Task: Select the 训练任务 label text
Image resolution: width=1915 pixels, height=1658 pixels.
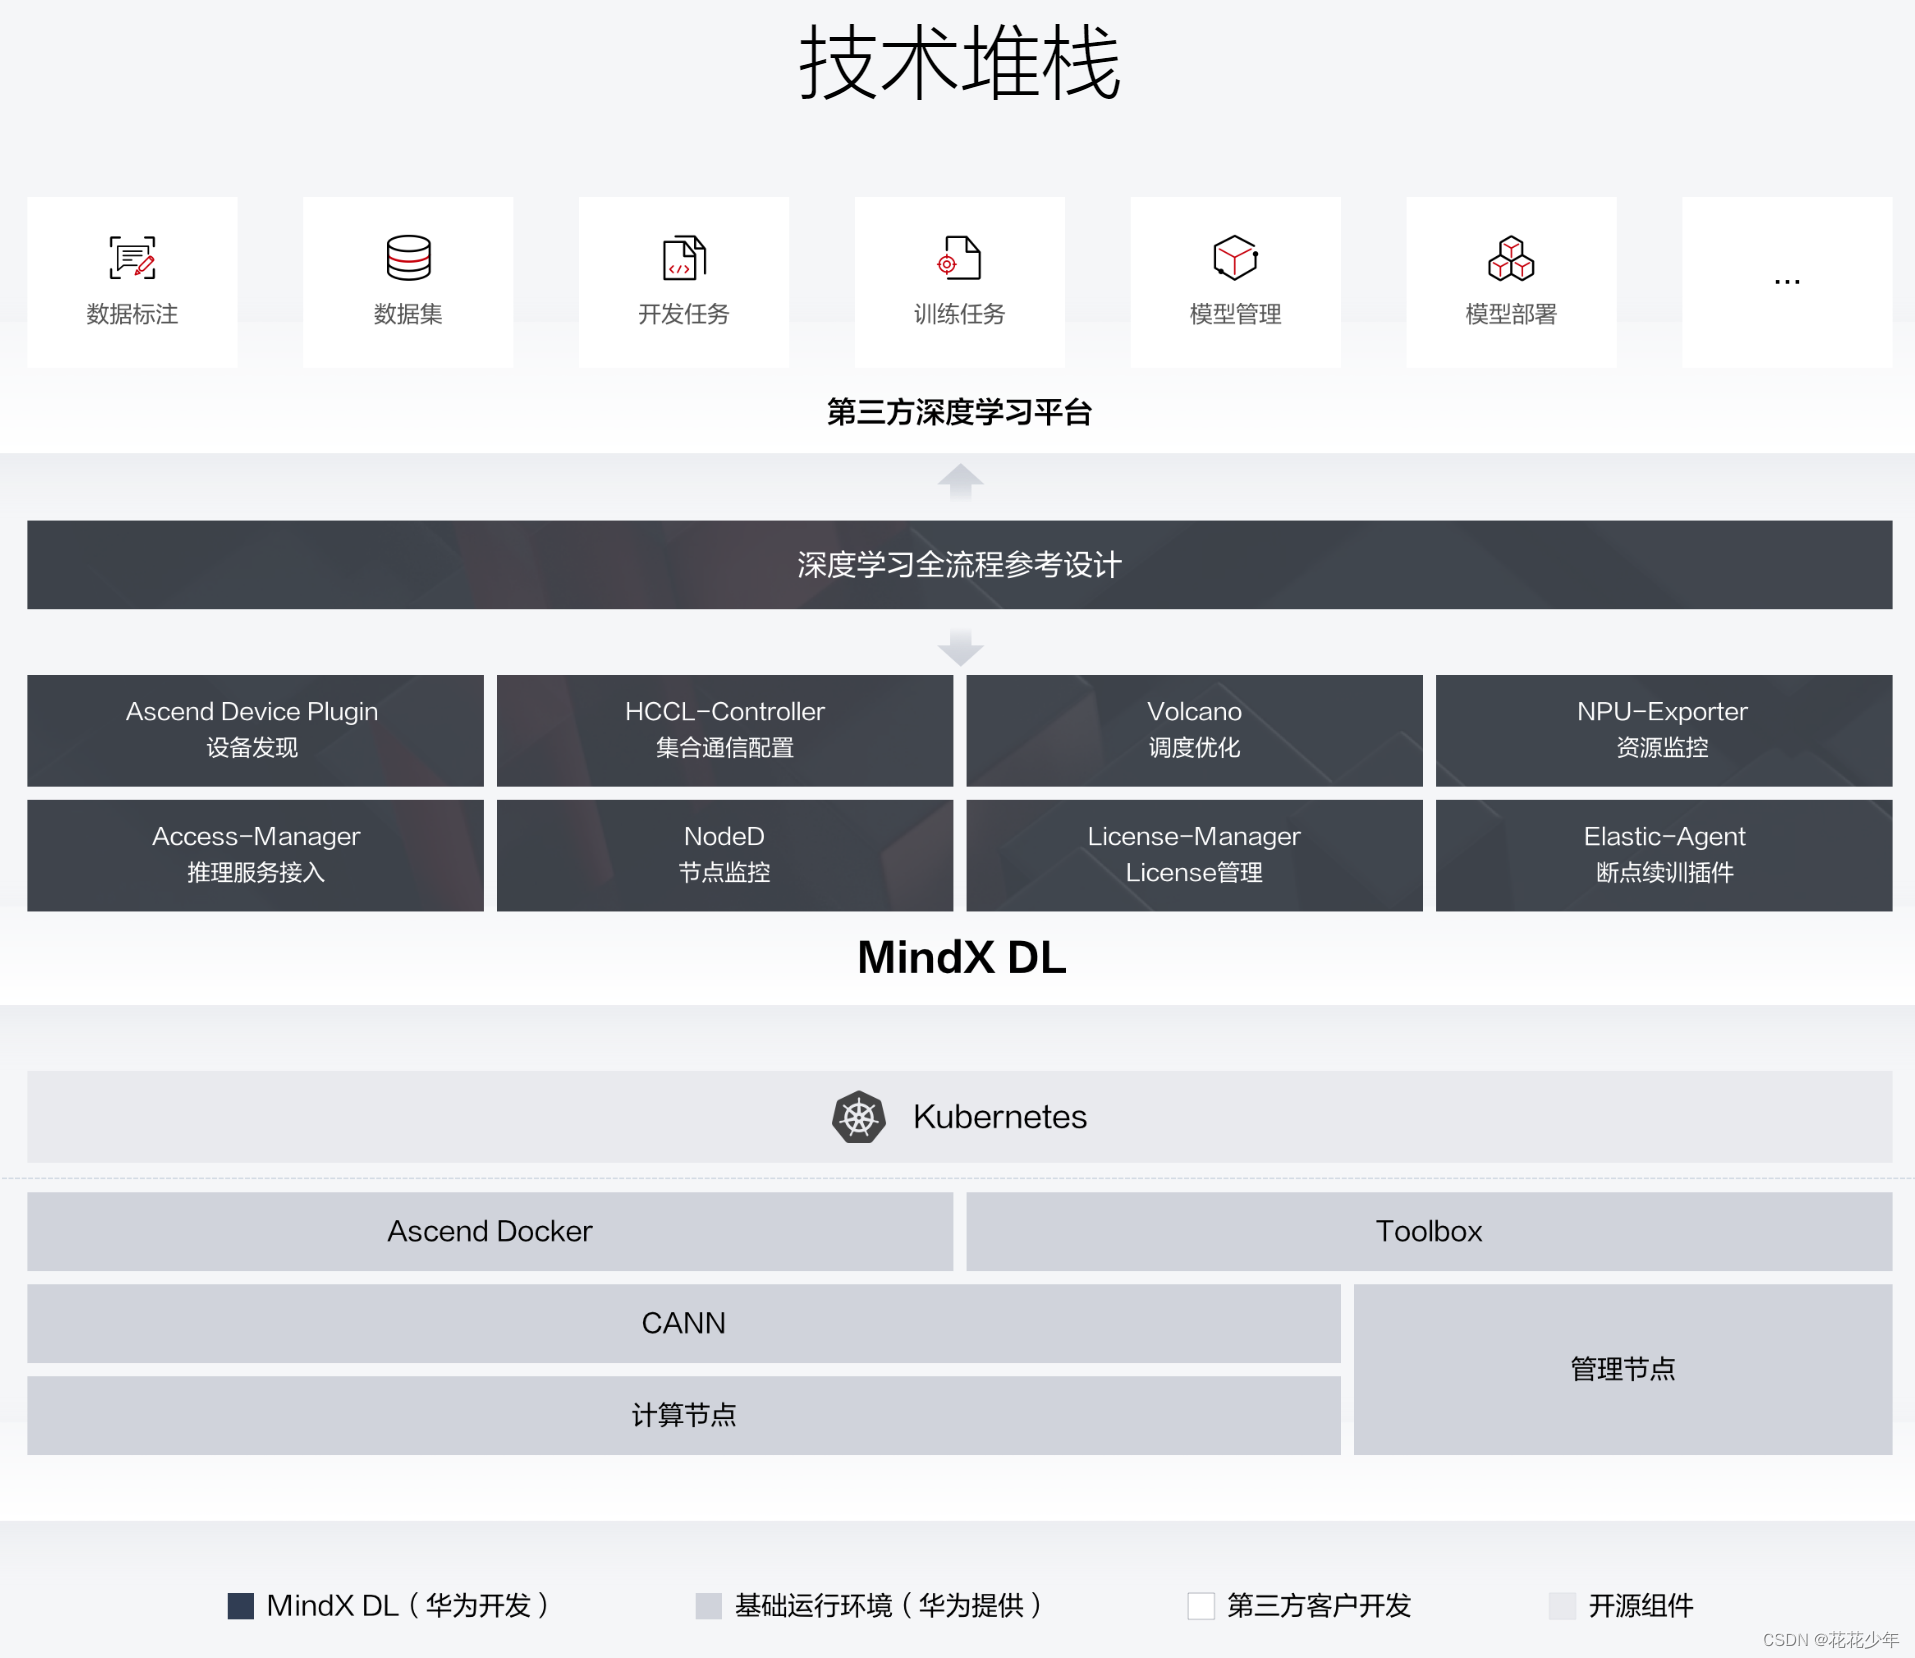Action: pyautogui.click(x=959, y=314)
